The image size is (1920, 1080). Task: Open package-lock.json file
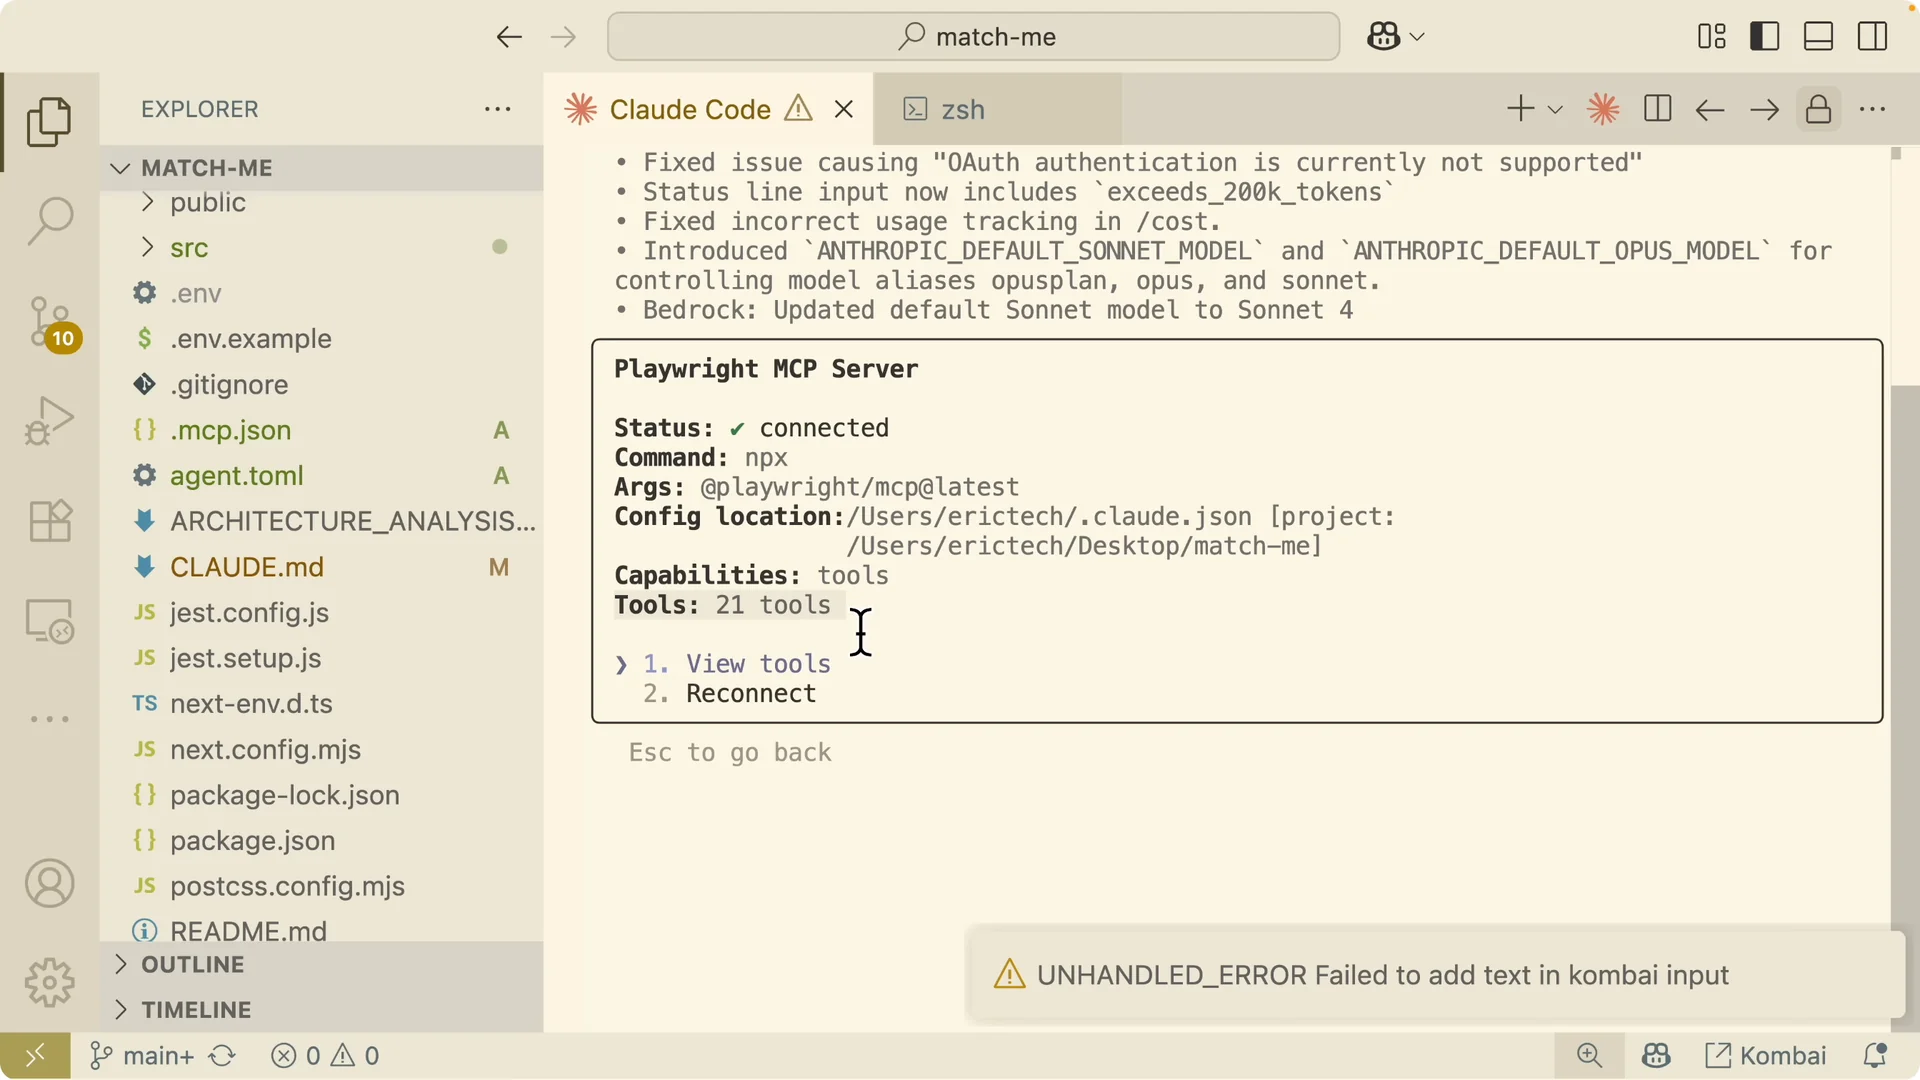tap(322, 796)
